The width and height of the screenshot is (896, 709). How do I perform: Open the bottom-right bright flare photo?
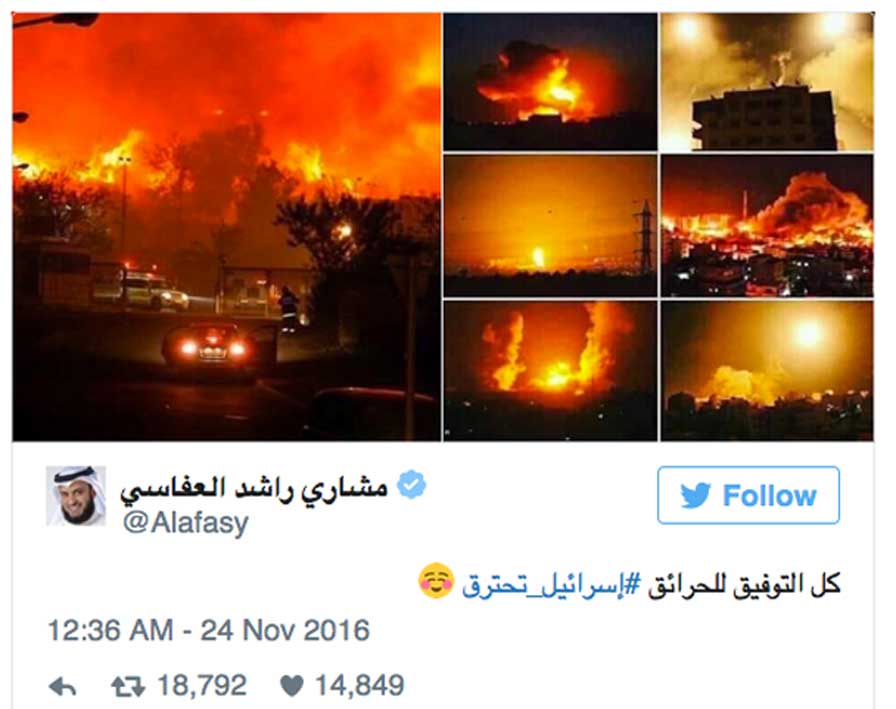(767, 371)
